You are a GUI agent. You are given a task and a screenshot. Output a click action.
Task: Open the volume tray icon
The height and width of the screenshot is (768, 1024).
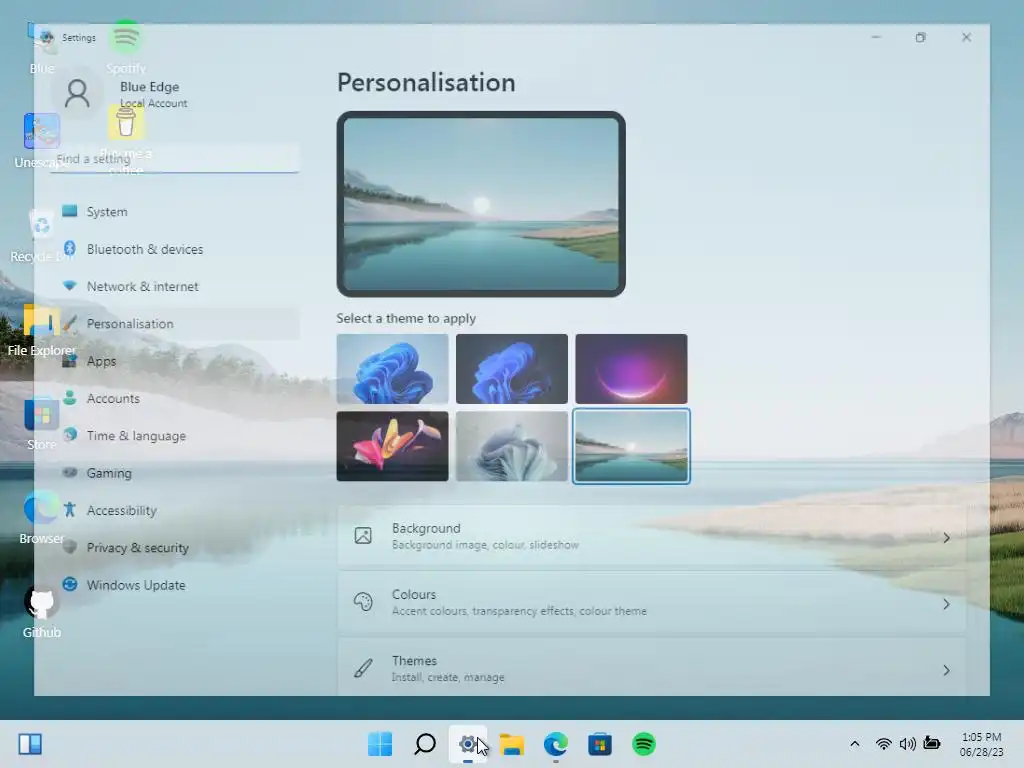[907, 744]
